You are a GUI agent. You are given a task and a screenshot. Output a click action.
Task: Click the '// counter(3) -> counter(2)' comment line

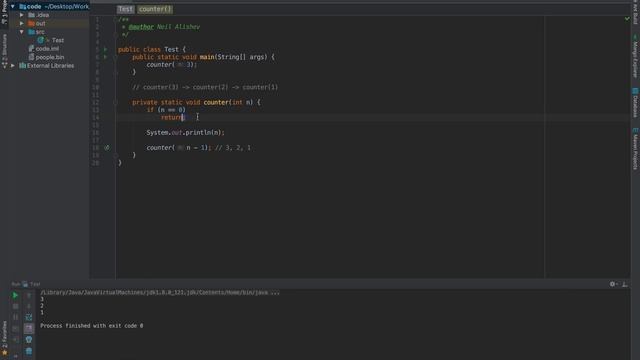205,87
